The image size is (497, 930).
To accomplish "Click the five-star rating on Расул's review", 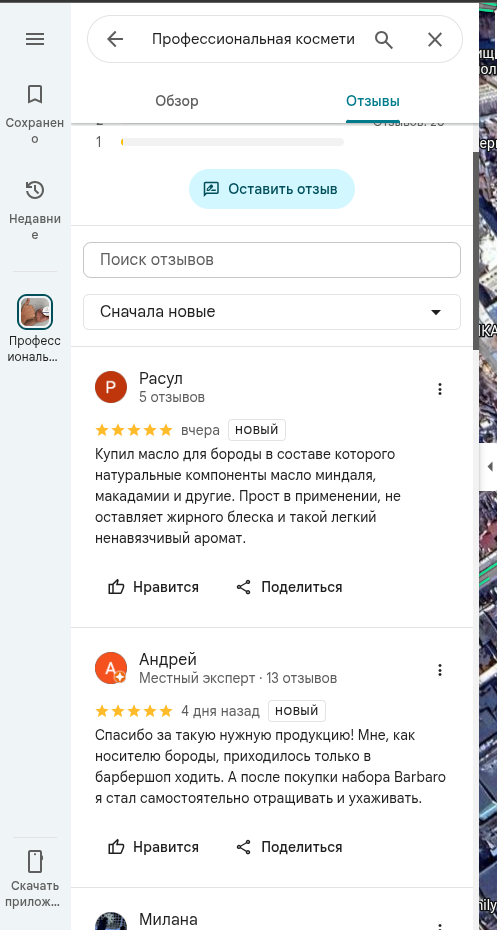I will point(133,430).
